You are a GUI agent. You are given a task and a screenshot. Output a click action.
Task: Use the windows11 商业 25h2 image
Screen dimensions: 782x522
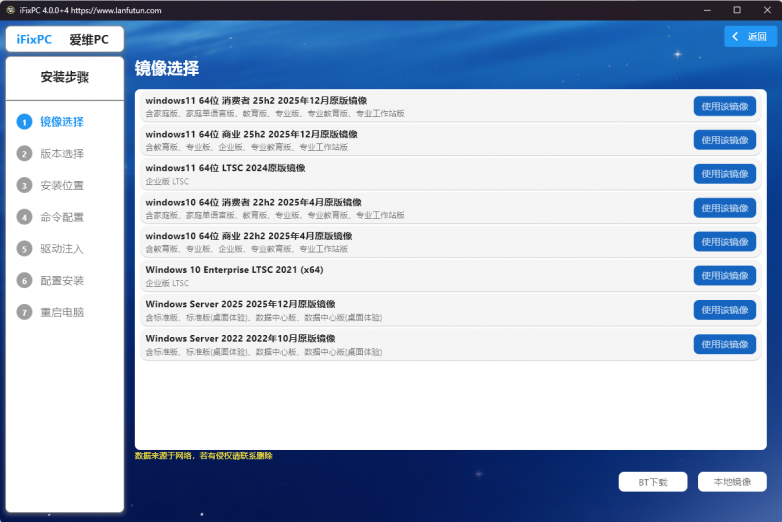[724, 140]
